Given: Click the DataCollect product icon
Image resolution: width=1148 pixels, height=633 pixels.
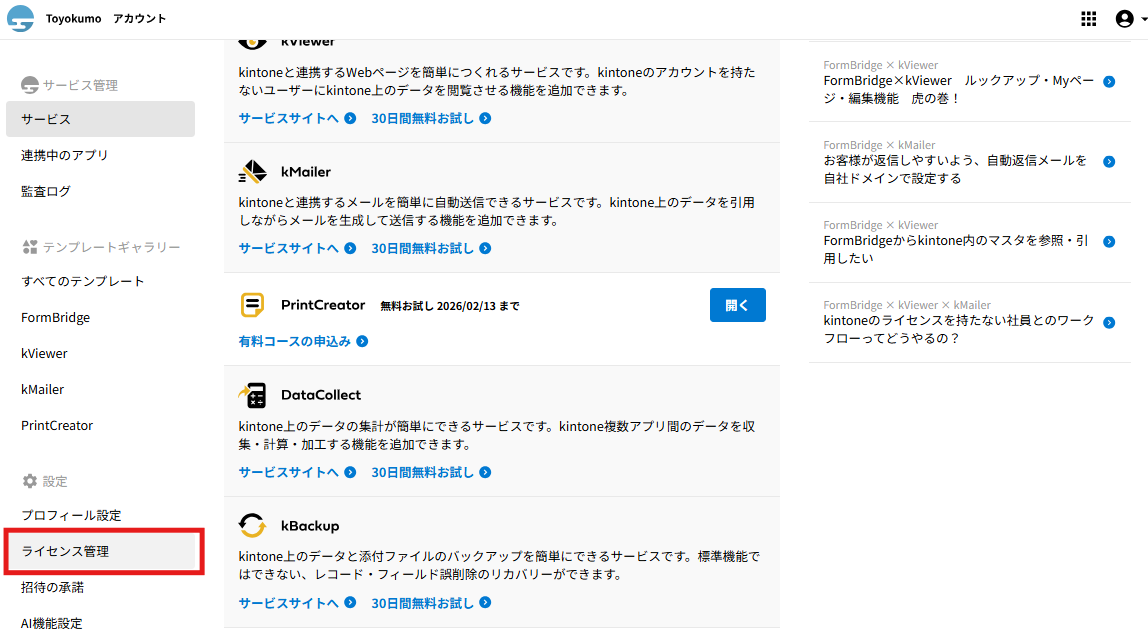Looking at the screenshot, I should (x=253, y=395).
